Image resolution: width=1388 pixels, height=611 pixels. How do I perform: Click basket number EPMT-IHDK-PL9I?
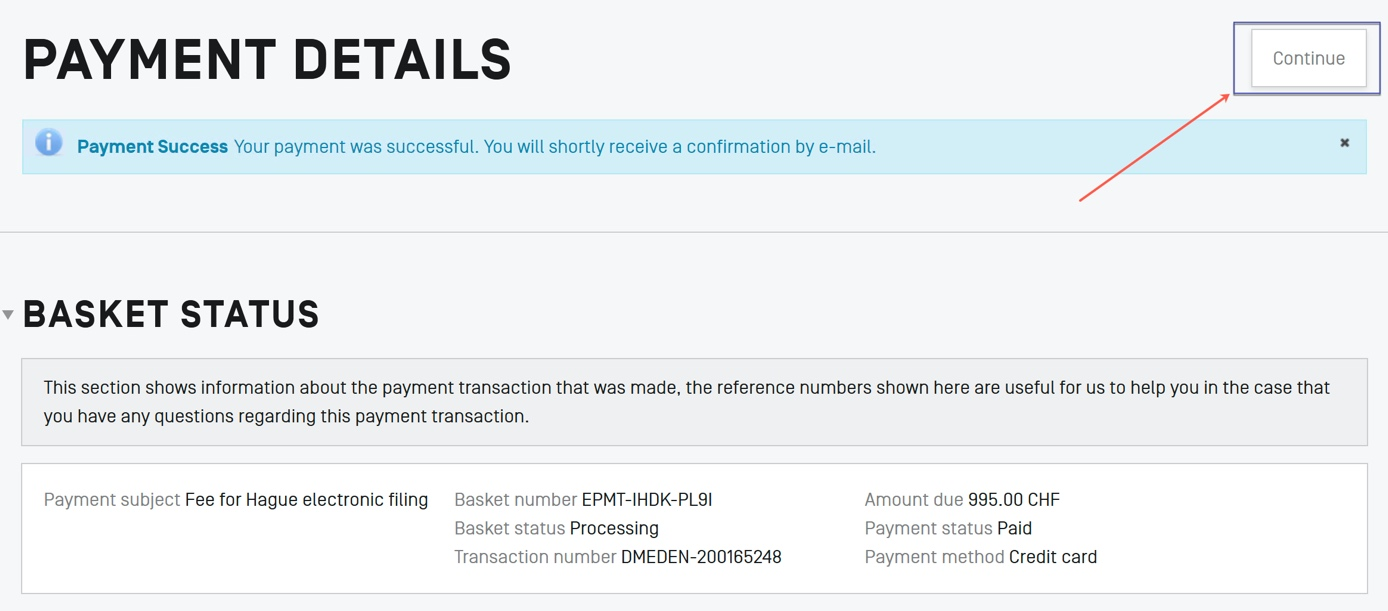(x=646, y=500)
